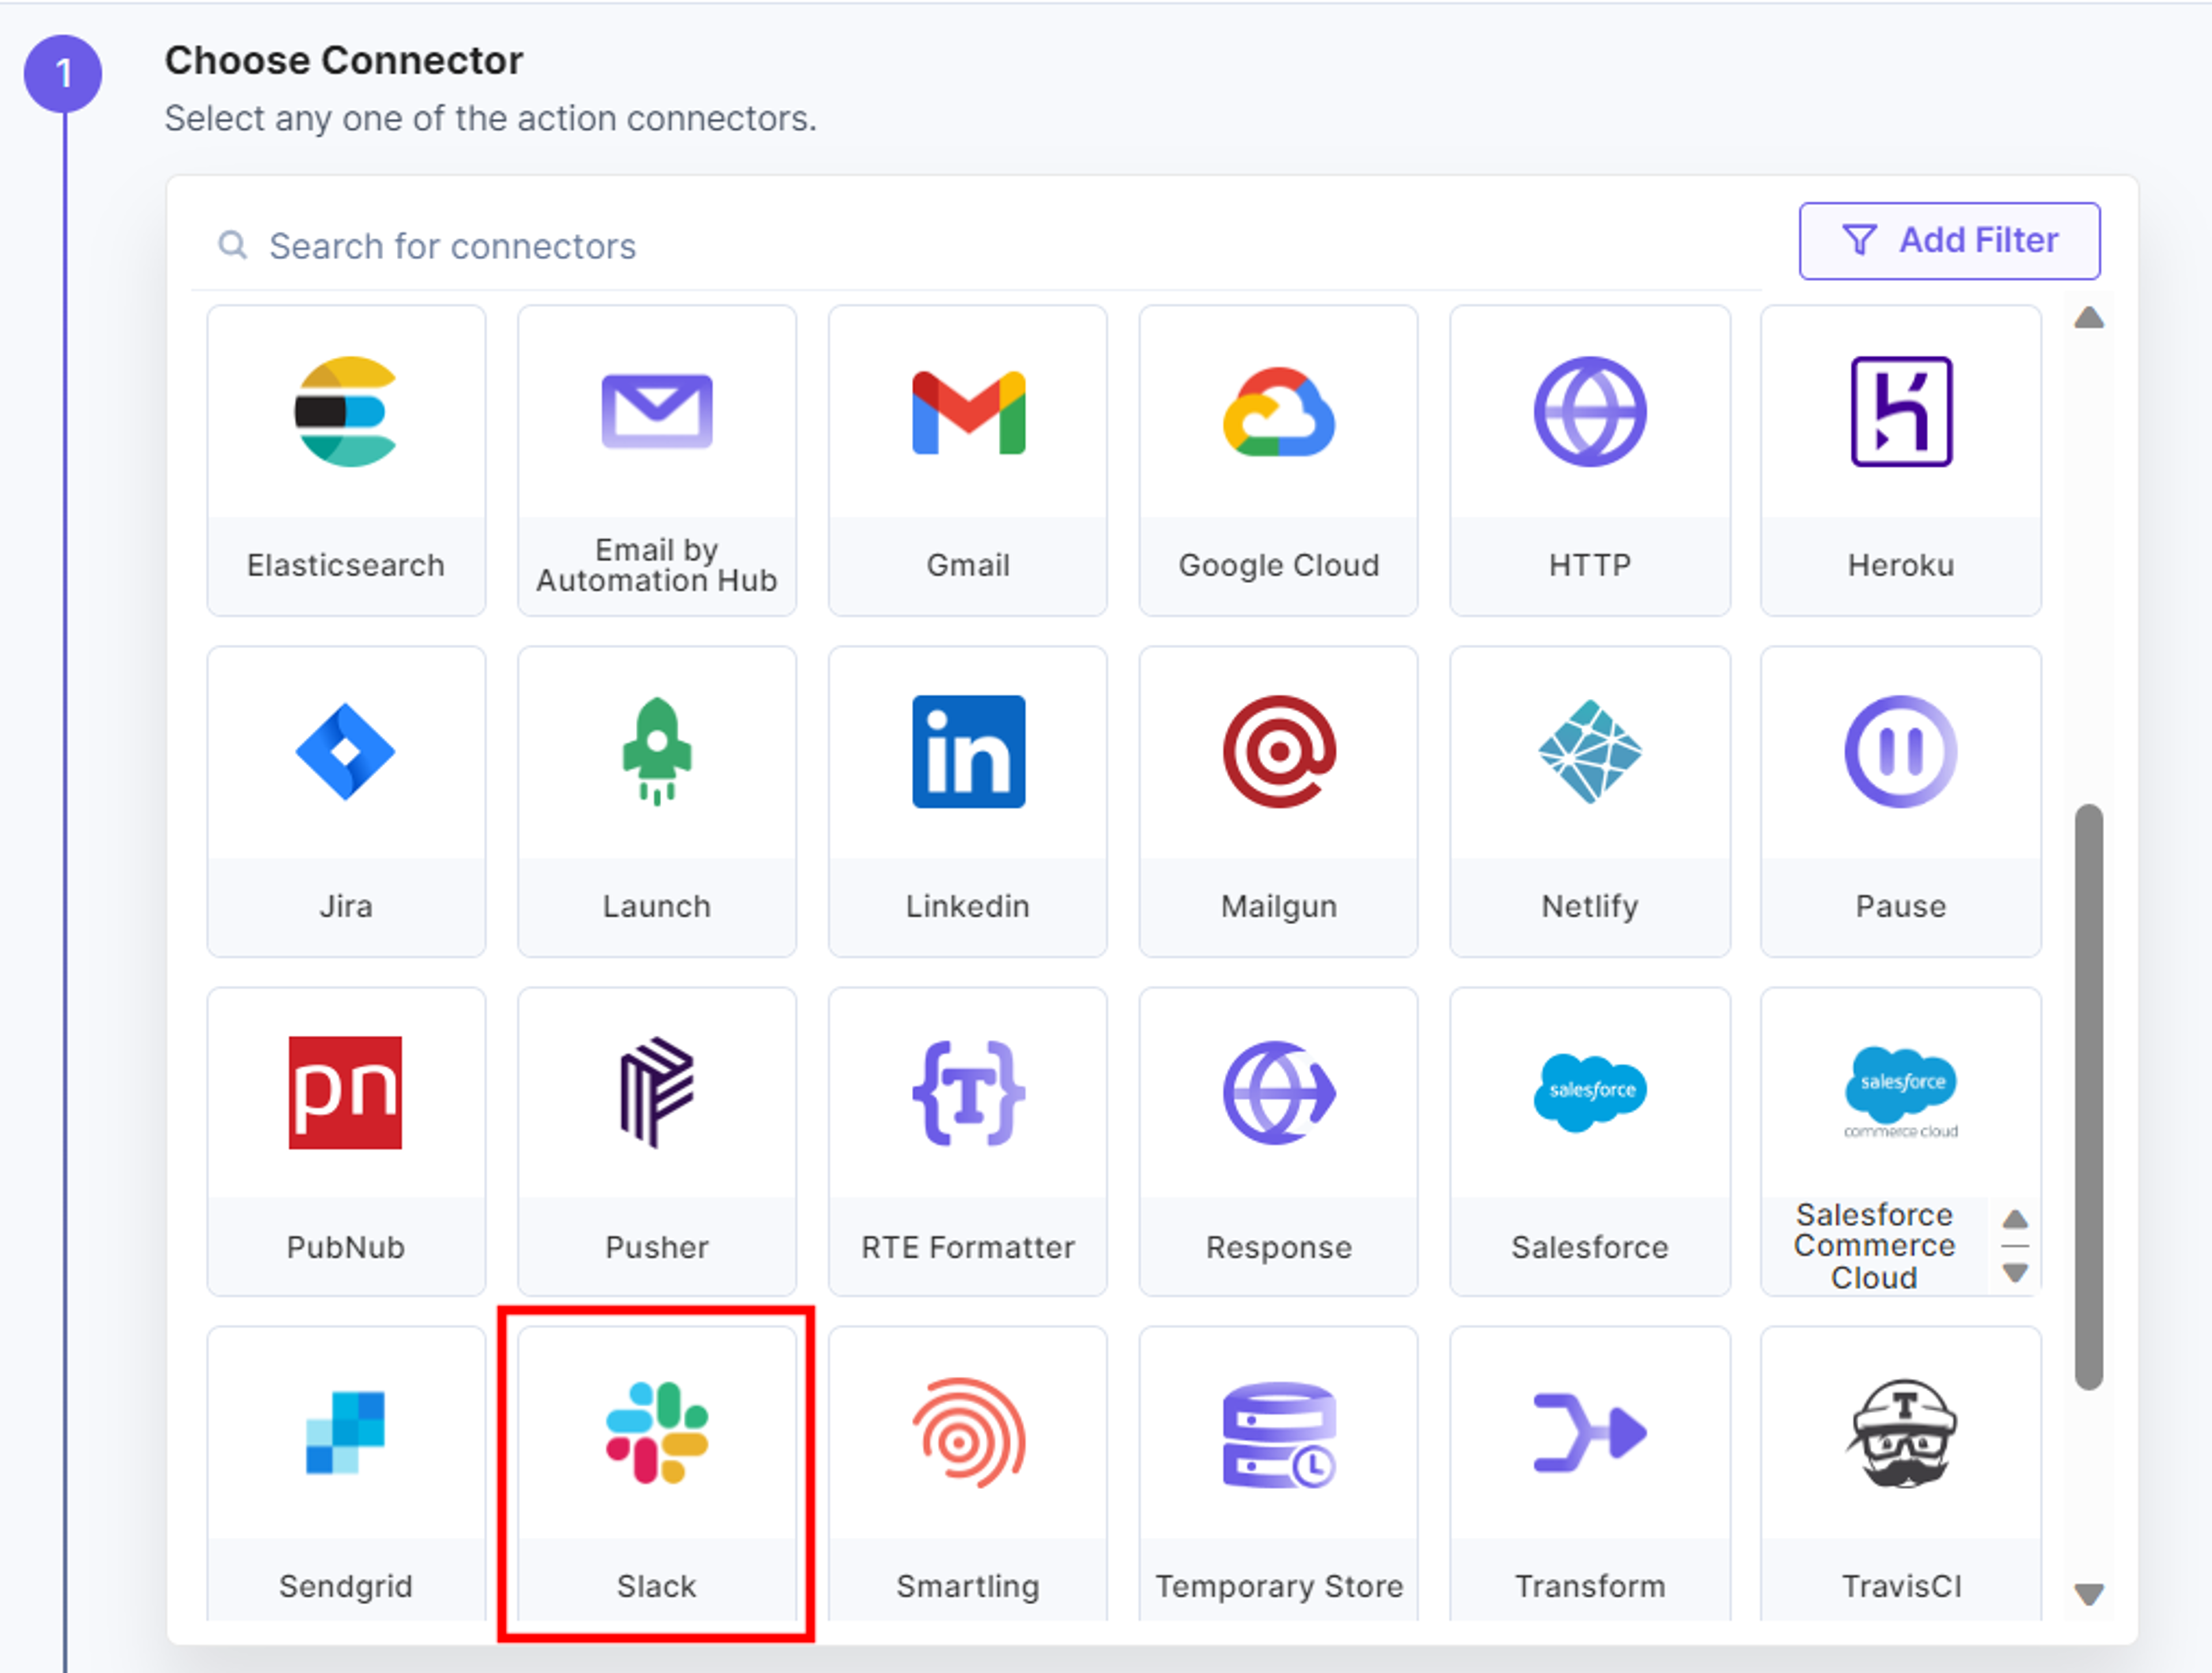Select the Netlify connector
The width and height of the screenshot is (2212, 1673).
pyautogui.click(x=1590, y=802)
